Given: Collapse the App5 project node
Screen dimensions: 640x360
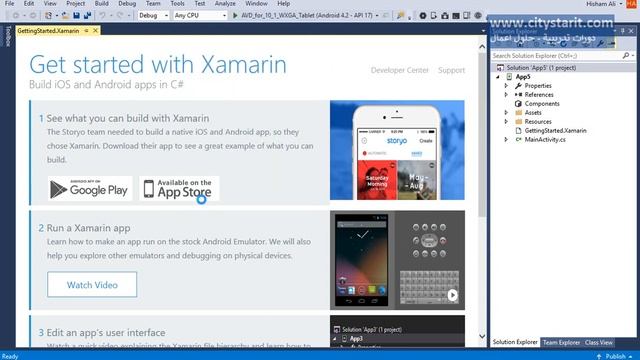Looking at the screenshot, I should [498, 77].
